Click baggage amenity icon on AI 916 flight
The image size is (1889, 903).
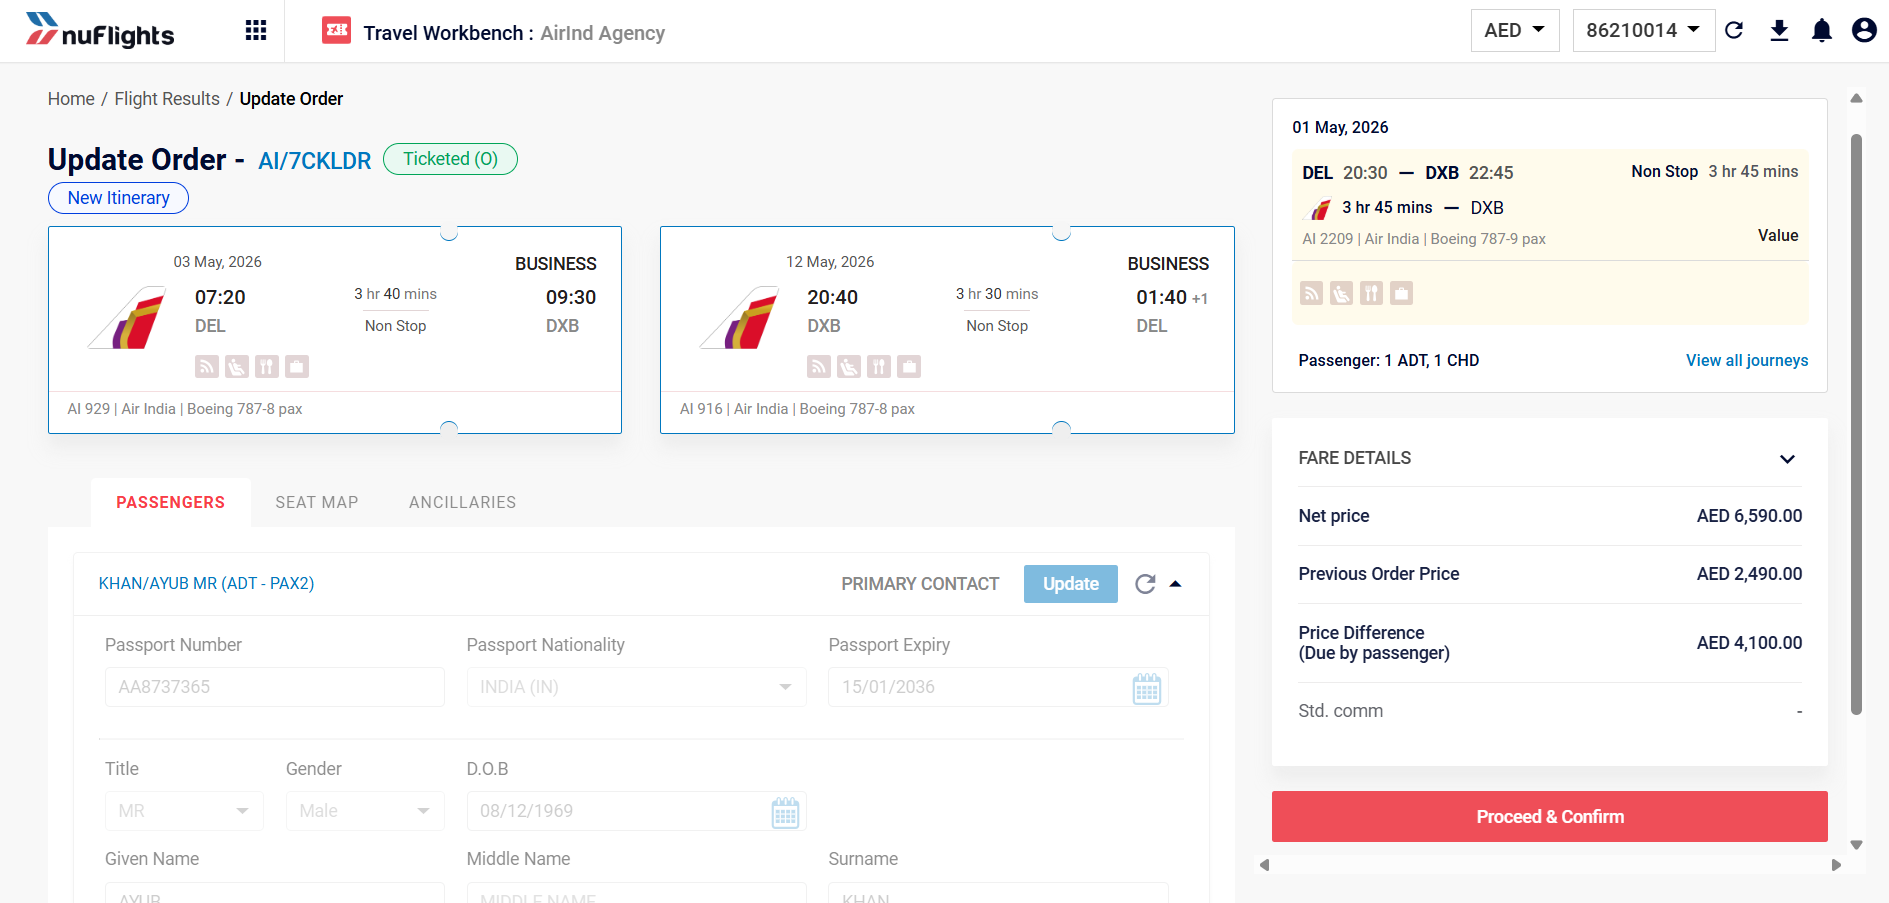click(x=909, y=367)
